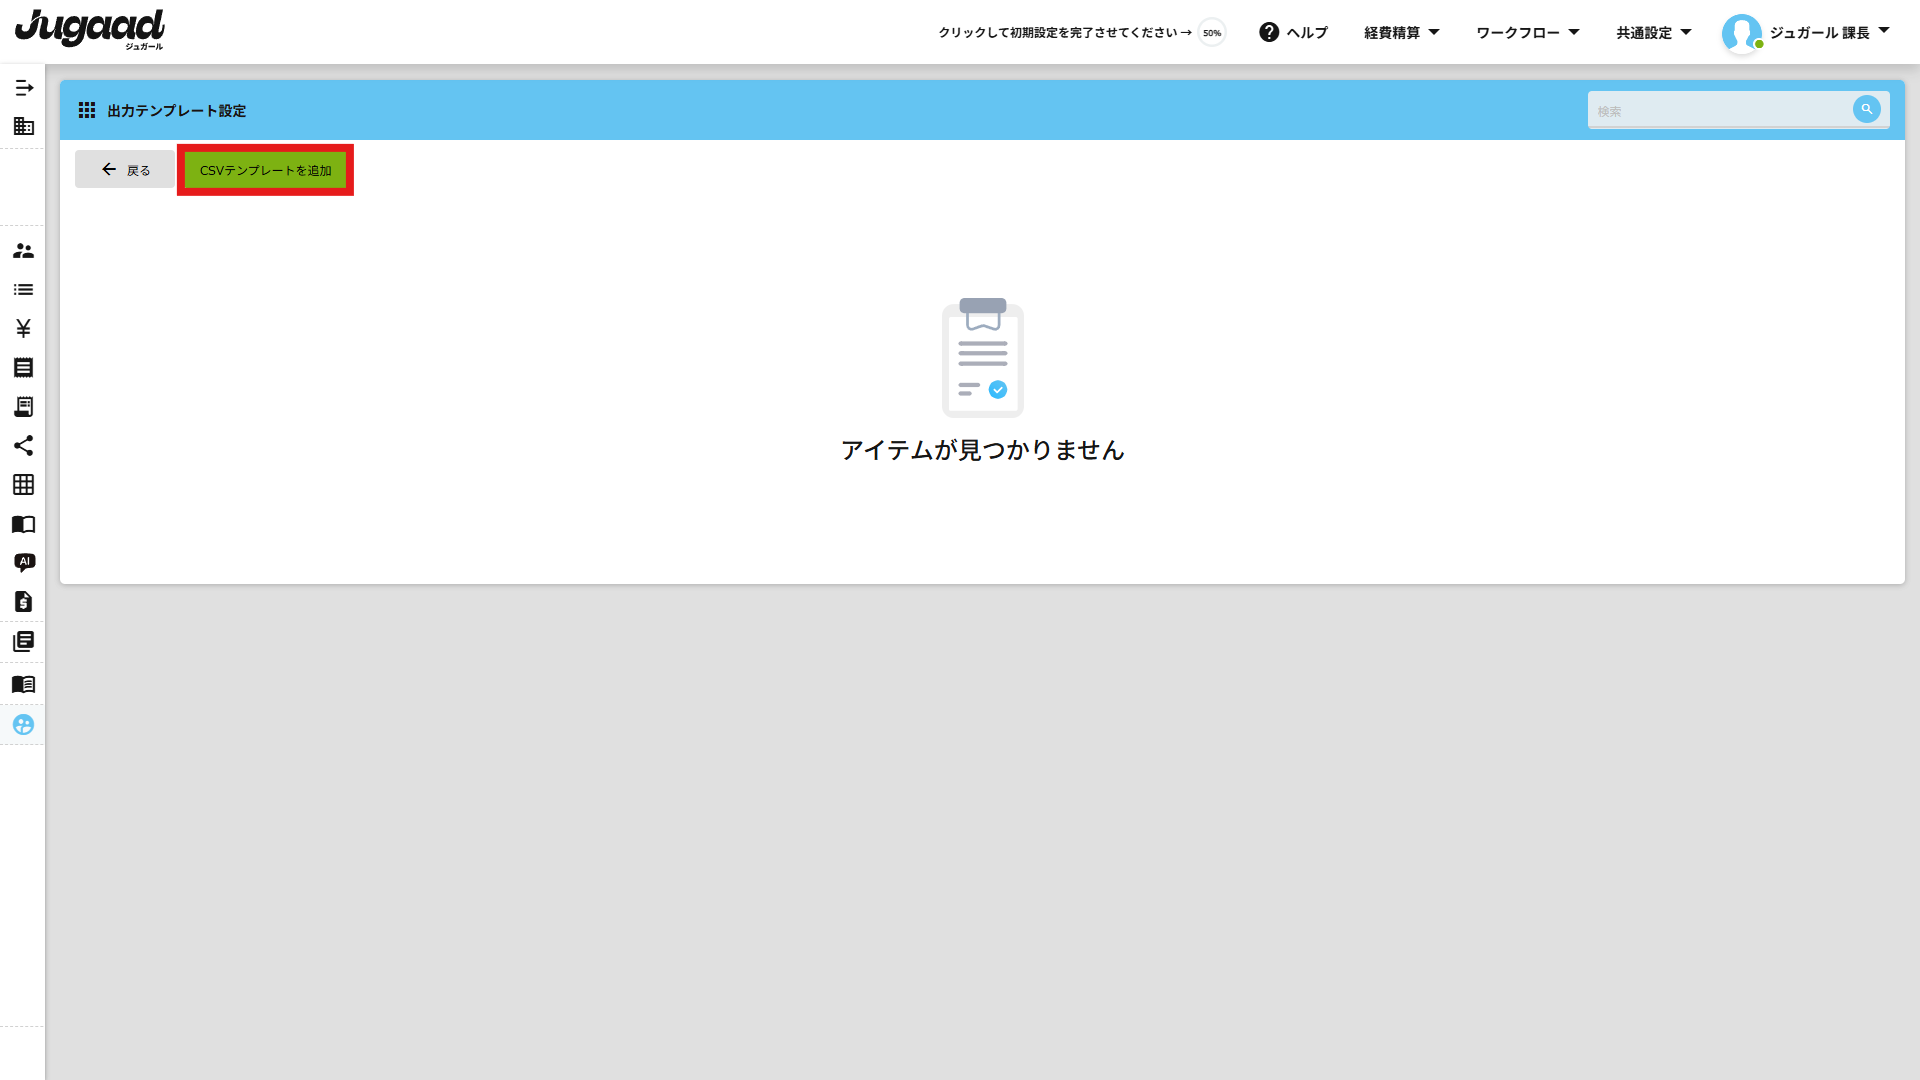1920x1080 pixels.
Task: Click the Jugaad logo
Action: [x=90, y=29]
